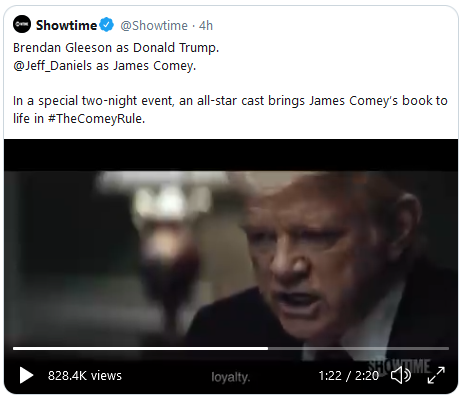464x399 pixels.
Task: Click the 'loyalty.' caption text
Action: tap(230, 377)
